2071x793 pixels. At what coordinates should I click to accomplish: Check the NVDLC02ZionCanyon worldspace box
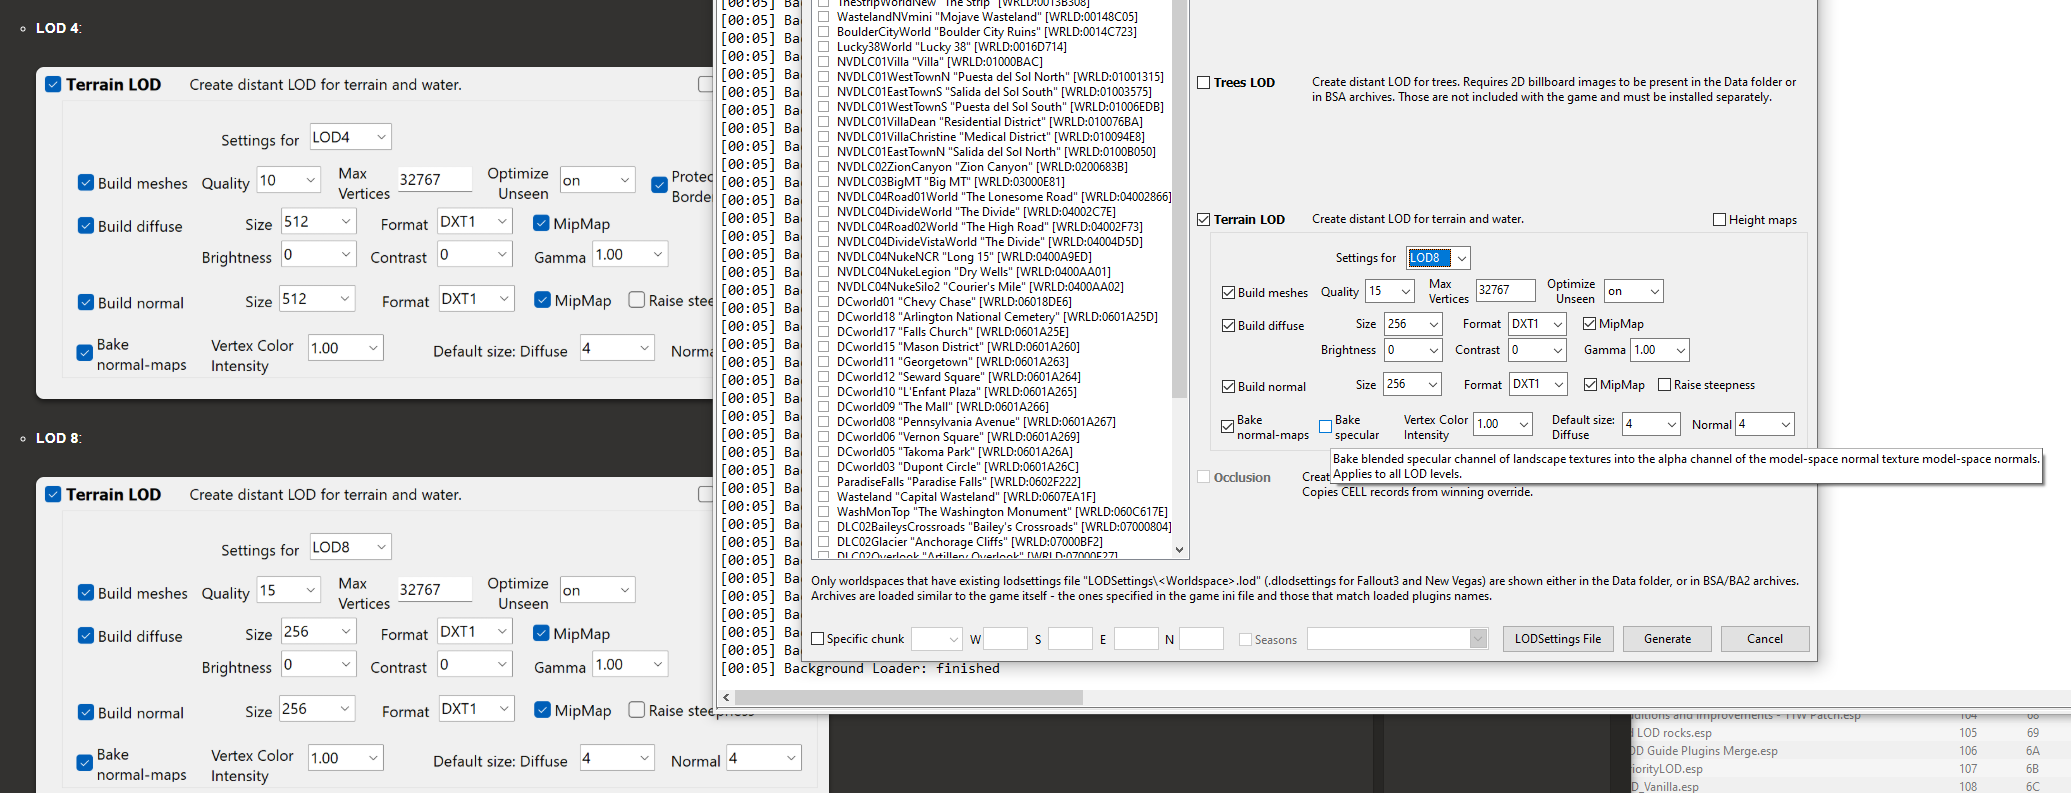[824, 167]
